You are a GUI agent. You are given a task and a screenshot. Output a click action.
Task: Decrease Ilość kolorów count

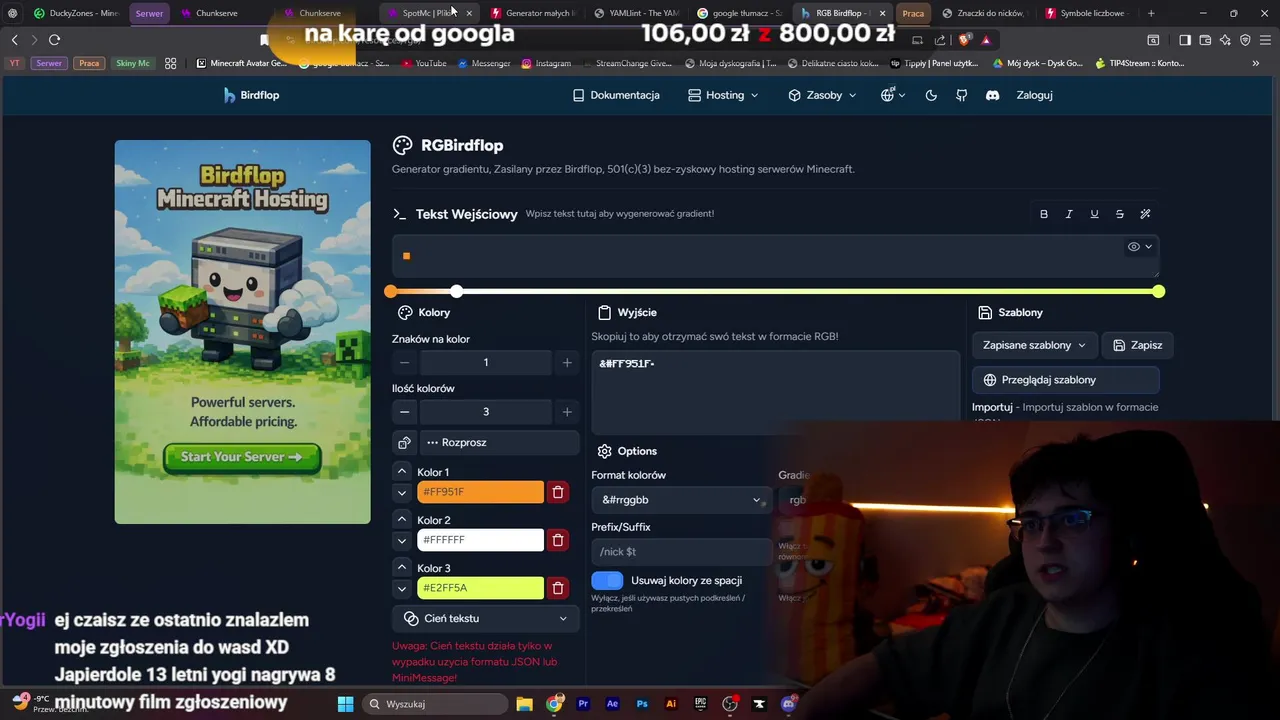tap(404, 411)
